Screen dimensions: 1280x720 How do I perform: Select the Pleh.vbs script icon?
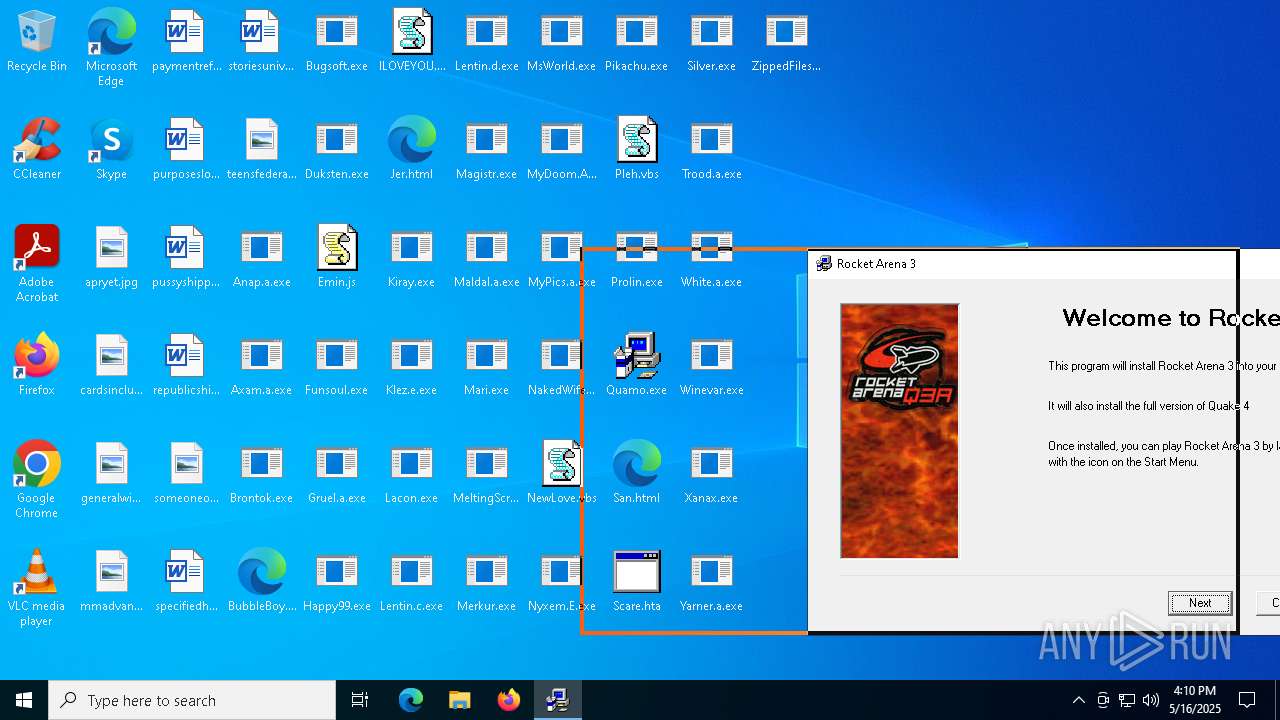[637, 150]
